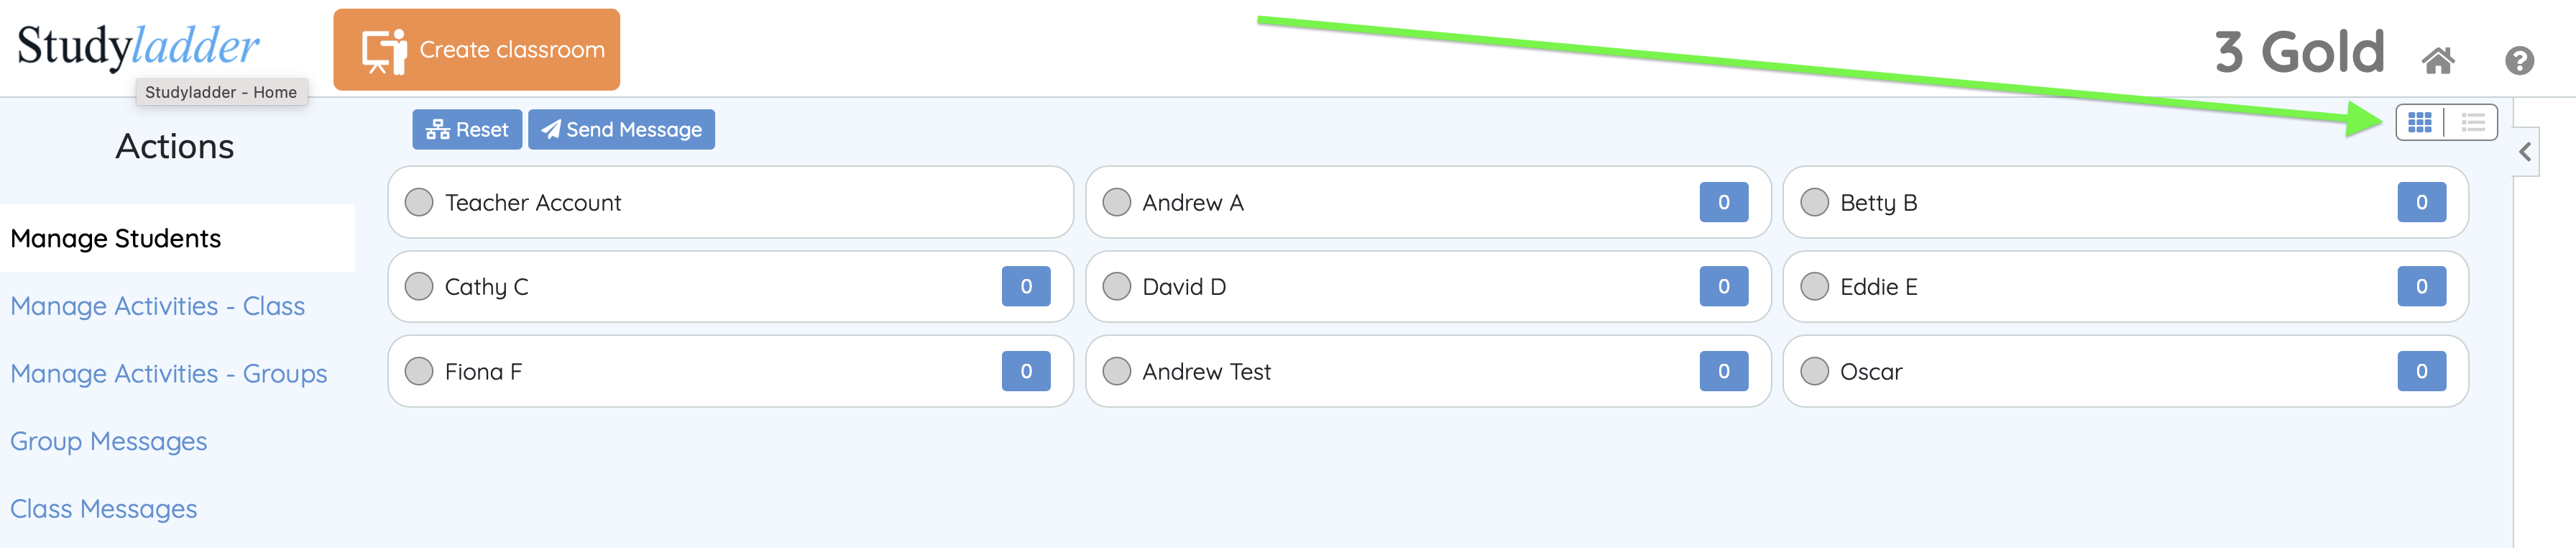The width and height of the screenshot is (2576, 548).
Task: Switch to grid view layout
Action: (x=2419, y=123)
